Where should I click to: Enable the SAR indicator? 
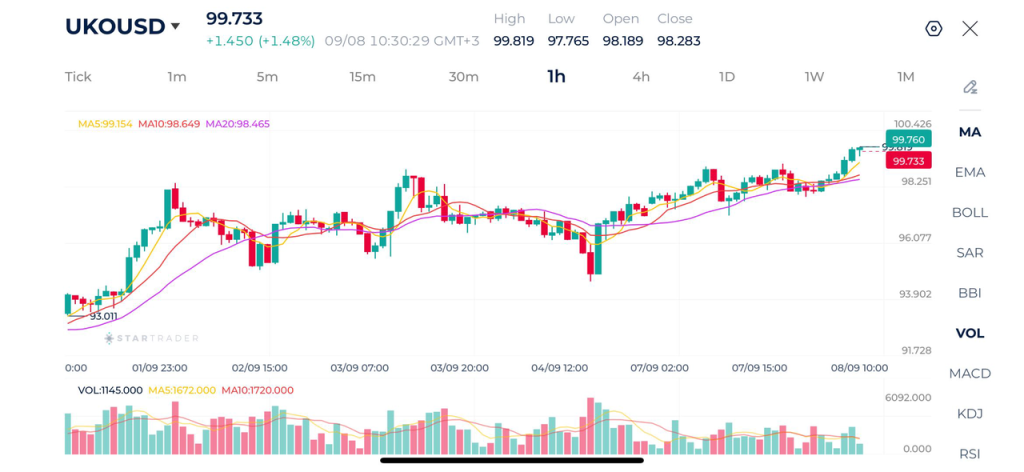(970, 253)
